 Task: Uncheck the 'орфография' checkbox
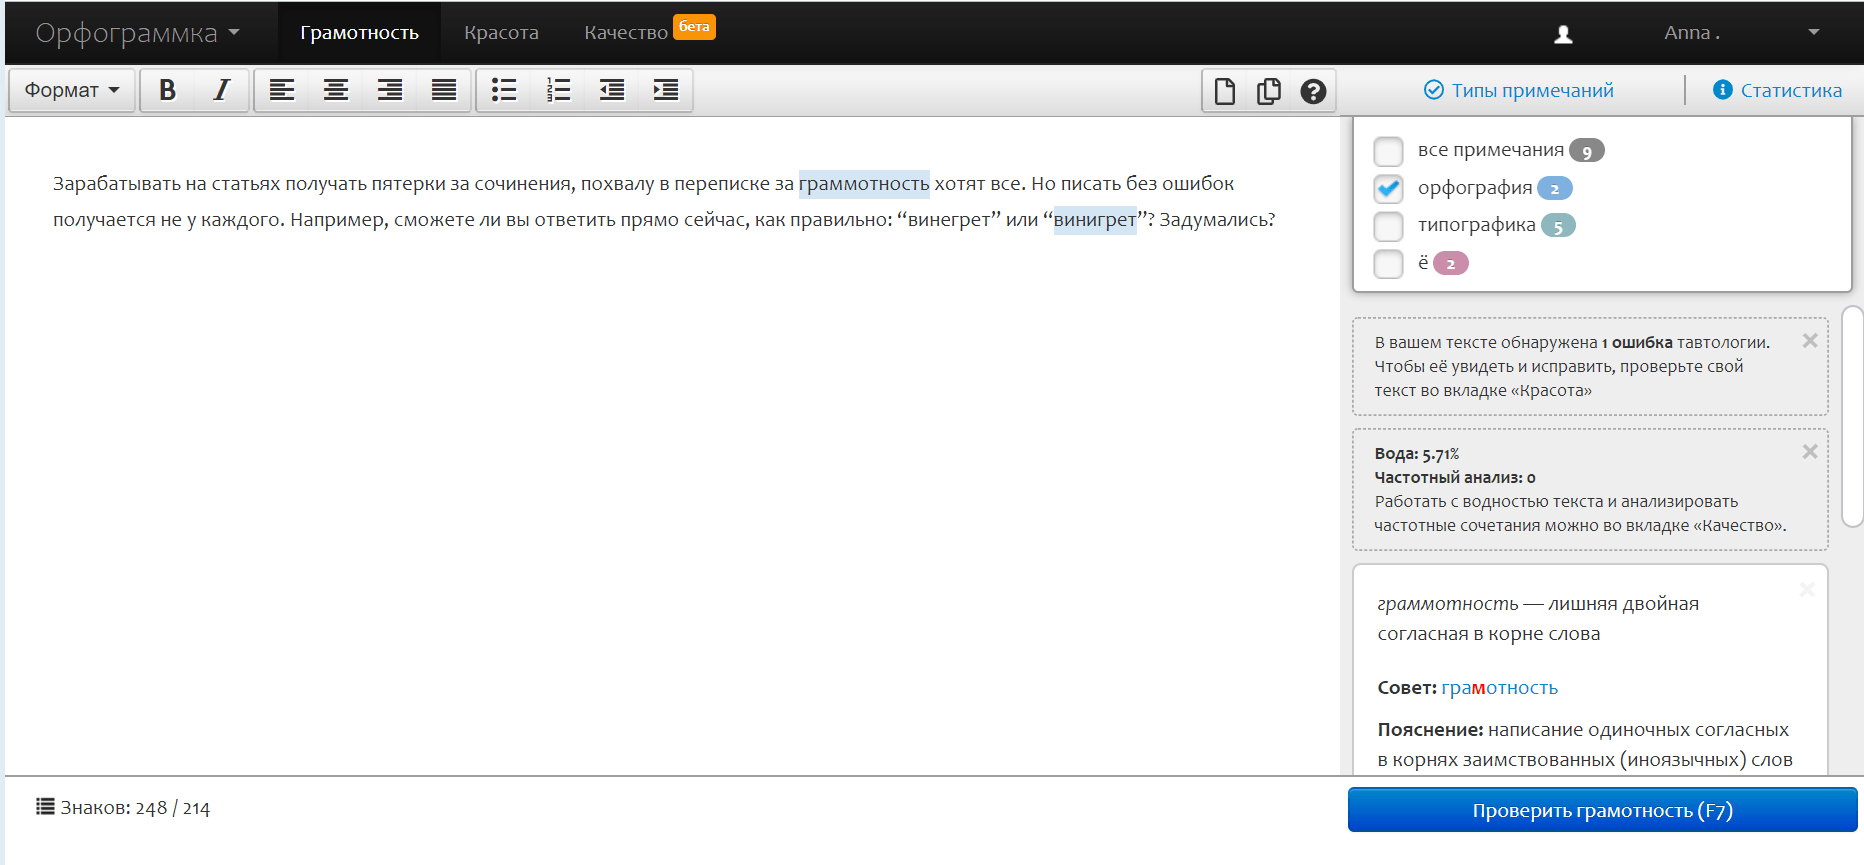(1388, 188)
